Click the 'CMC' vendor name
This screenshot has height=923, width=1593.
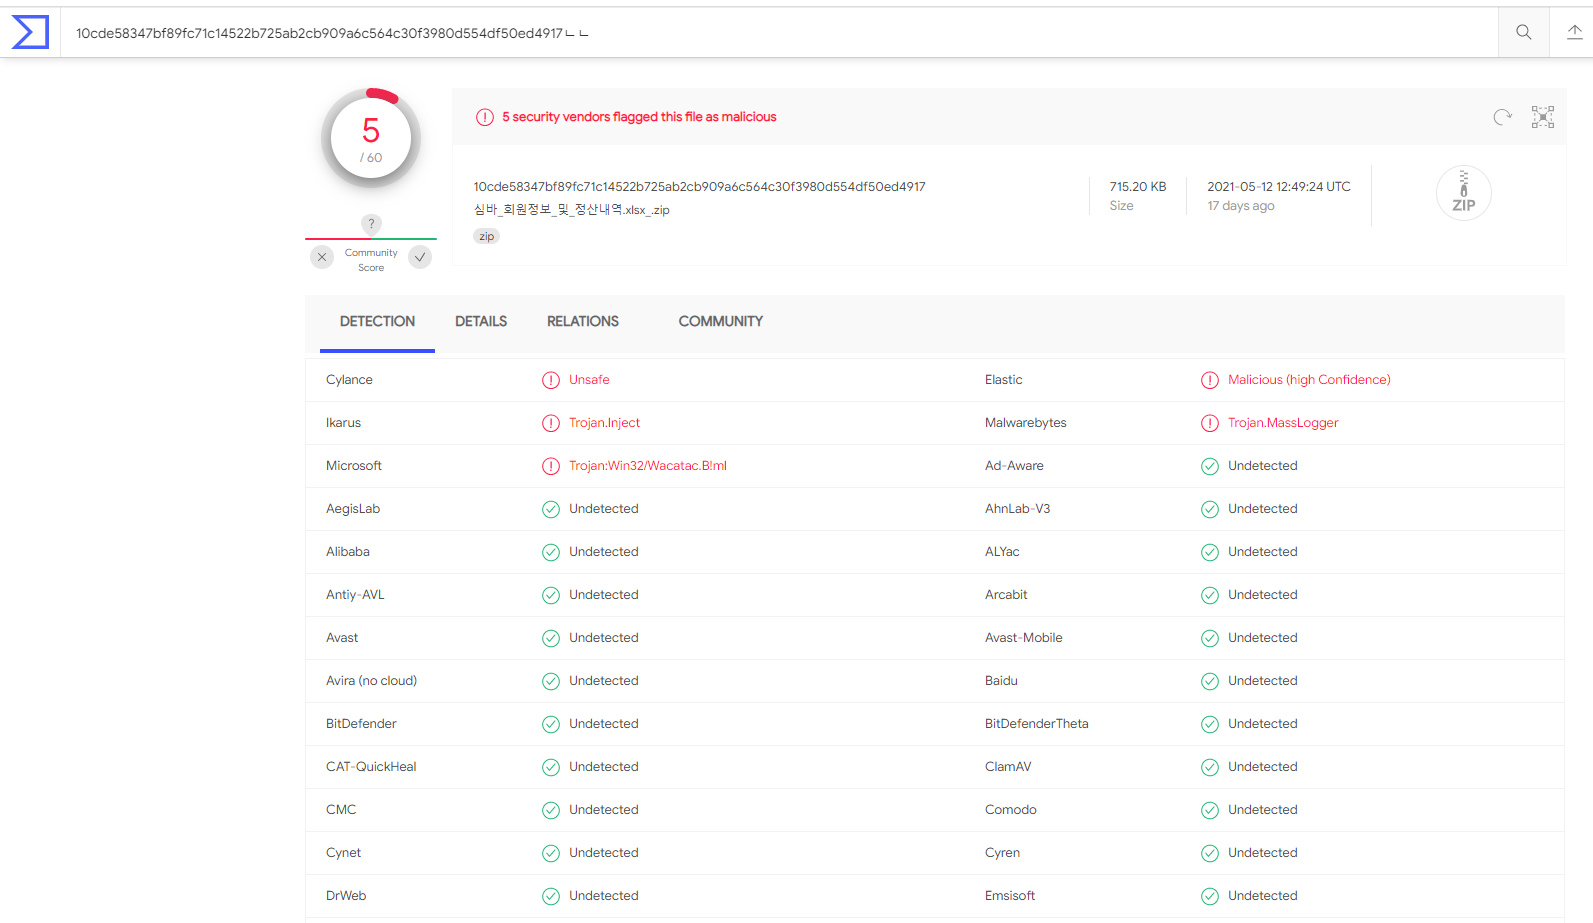point(341,810)
